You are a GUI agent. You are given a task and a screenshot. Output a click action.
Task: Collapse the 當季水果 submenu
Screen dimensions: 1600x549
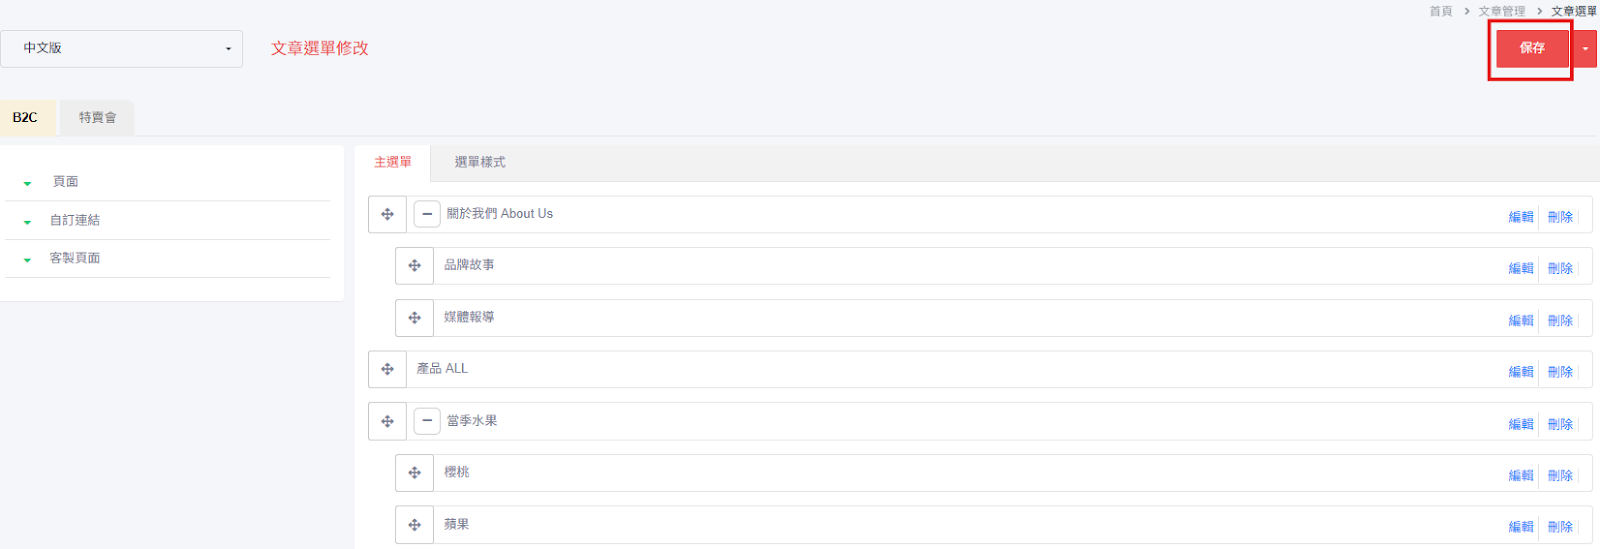[427, 421]
